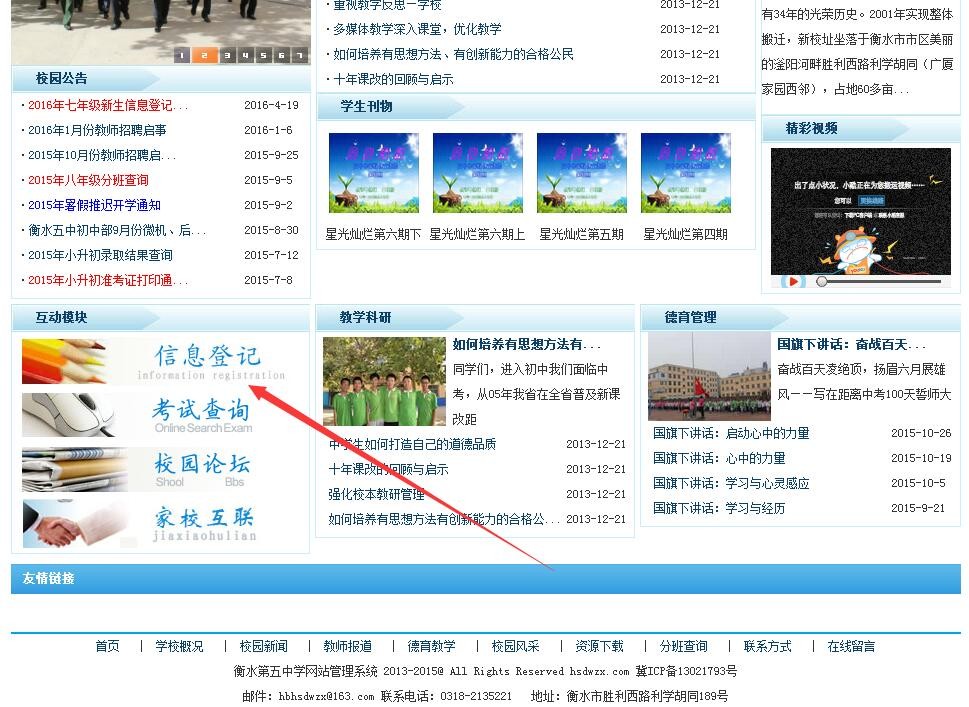Viewport: 969px width, 707px height.
Task: Click the students photo in 教学科研 section
Action: (x=384, y=381)
